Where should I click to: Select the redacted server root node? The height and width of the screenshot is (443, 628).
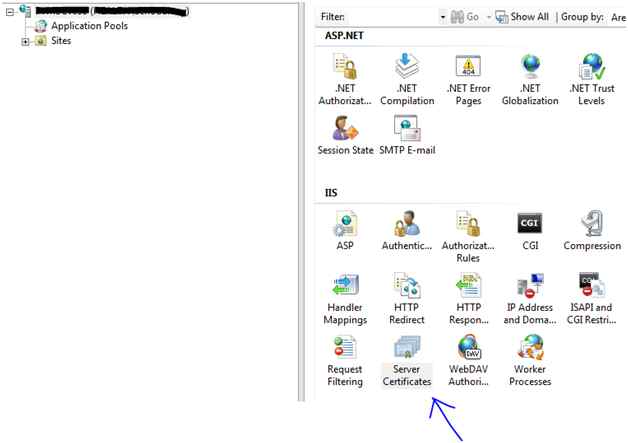pos(112,11)
